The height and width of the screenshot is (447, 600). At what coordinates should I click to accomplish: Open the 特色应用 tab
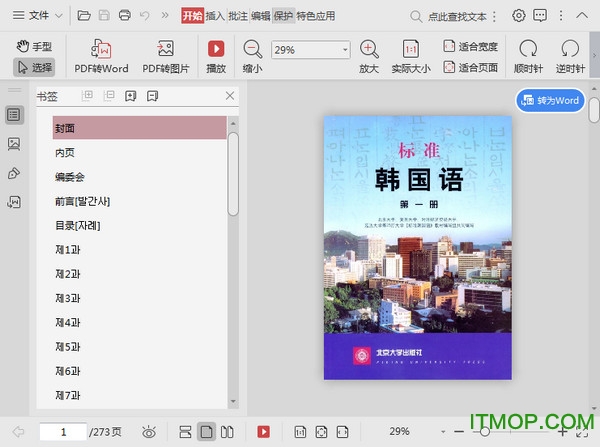[x=316, y=16]
